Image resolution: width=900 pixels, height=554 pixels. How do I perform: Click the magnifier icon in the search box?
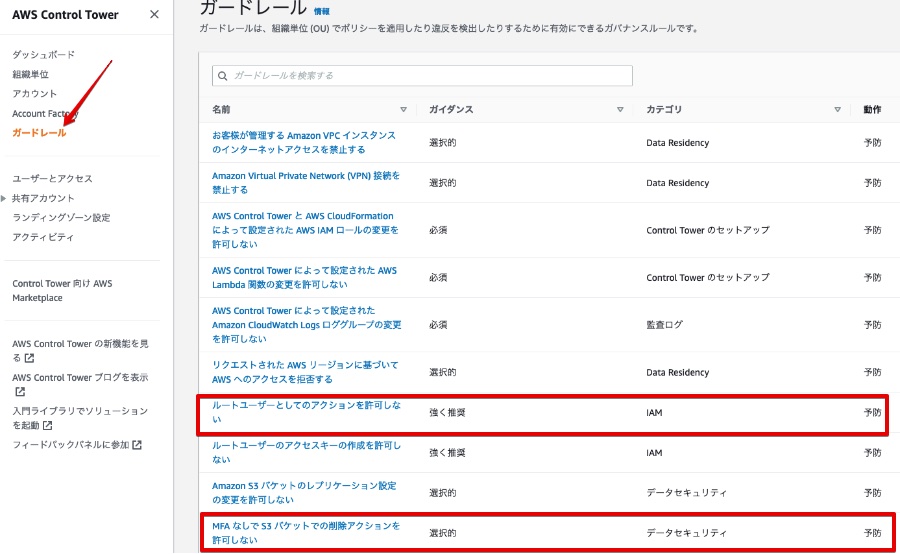coord(223,76)
